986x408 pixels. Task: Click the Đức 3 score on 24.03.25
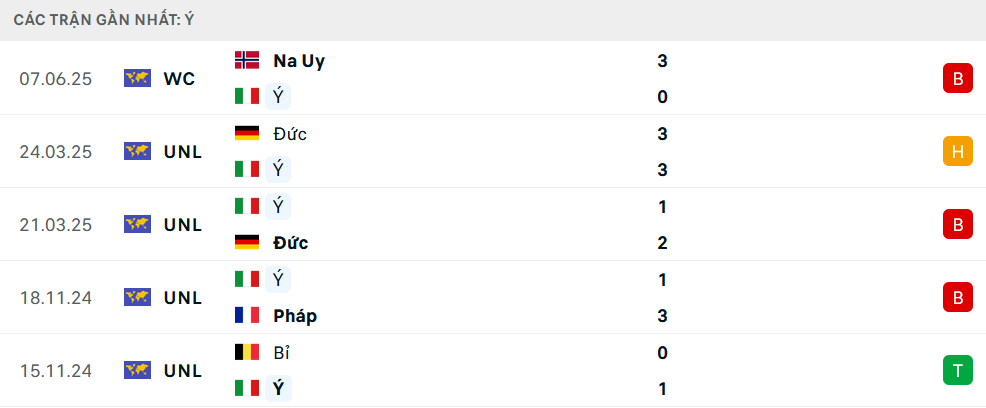(x=662, y=134)
